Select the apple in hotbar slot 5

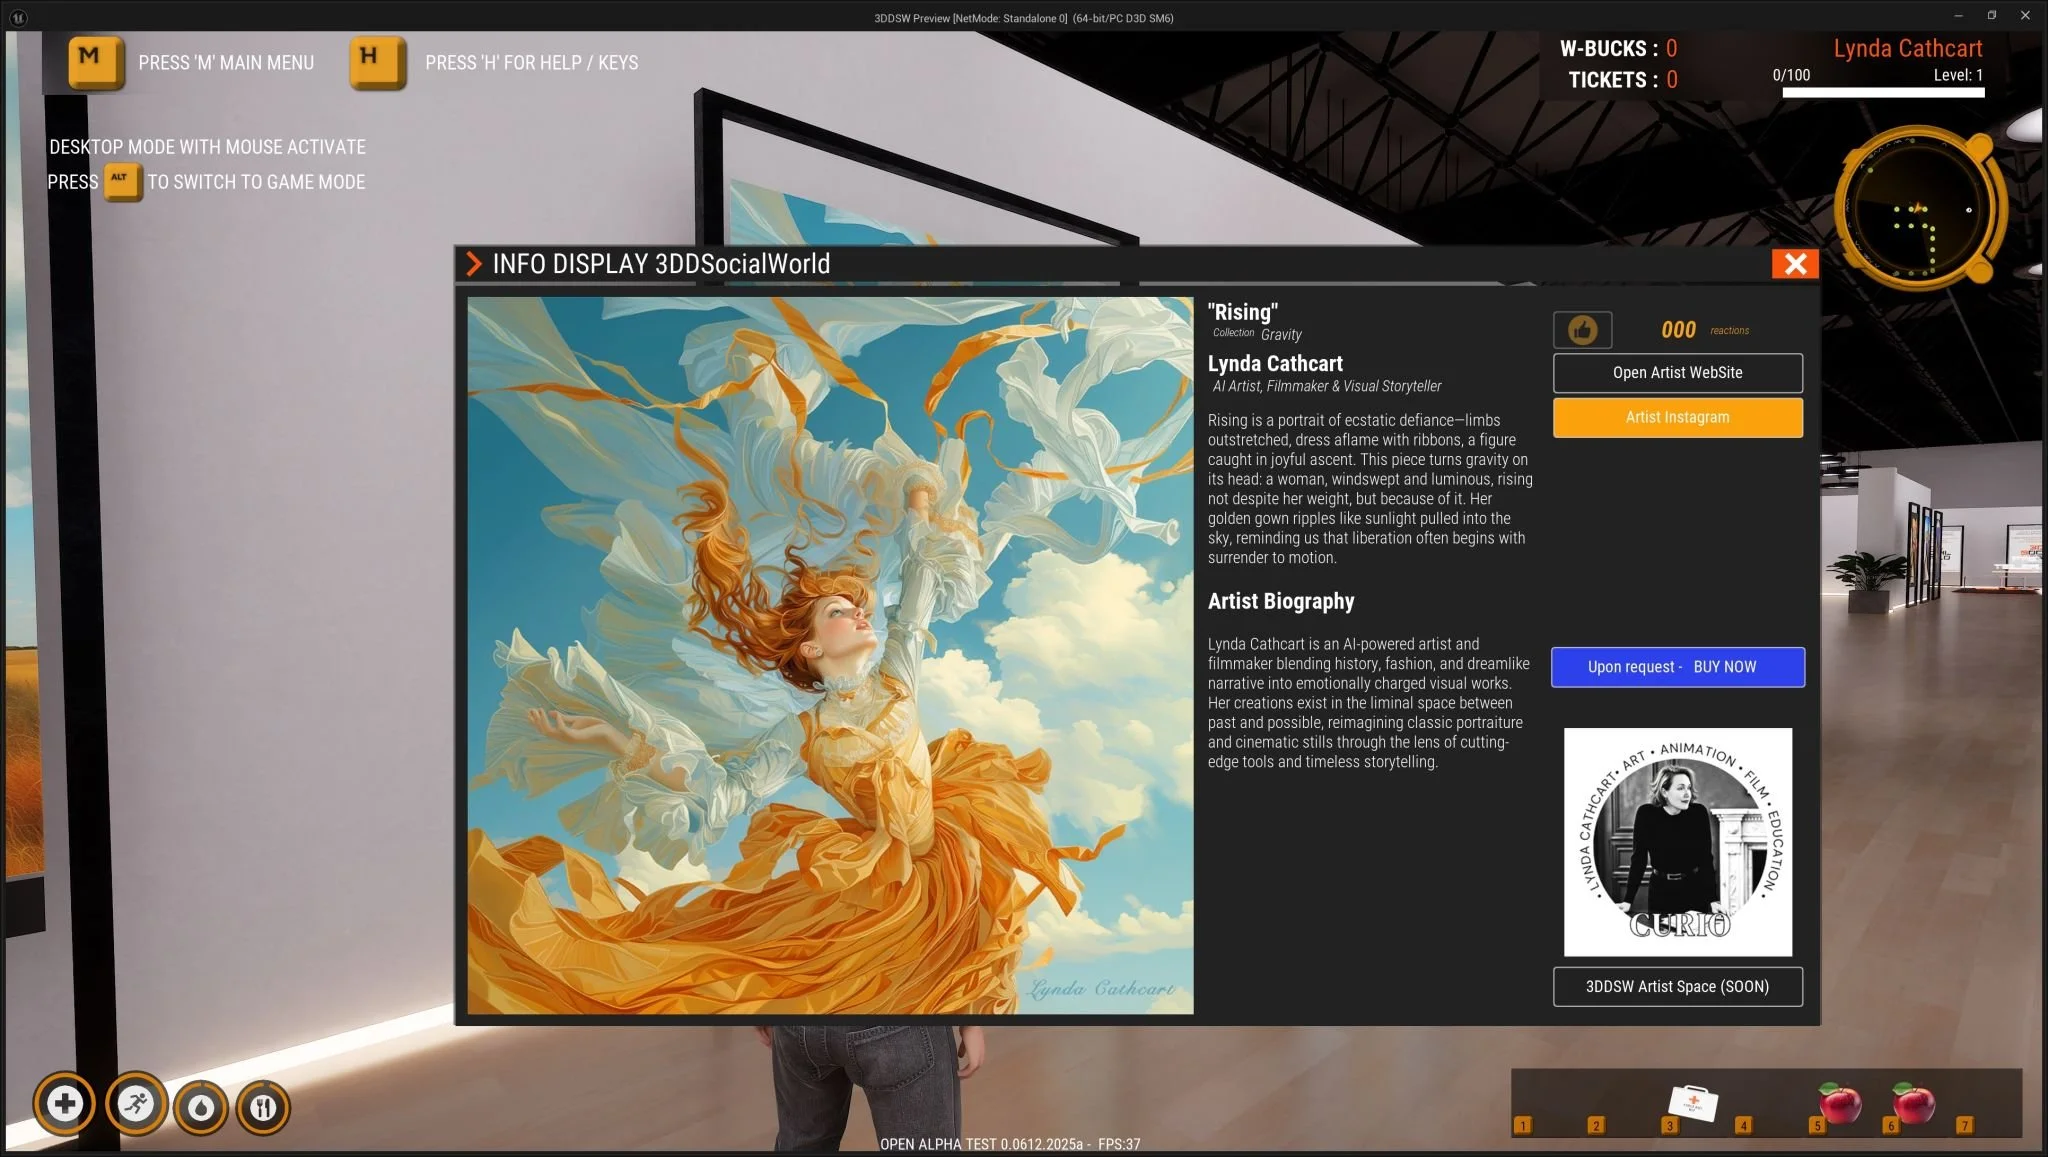point(1839,1104)
